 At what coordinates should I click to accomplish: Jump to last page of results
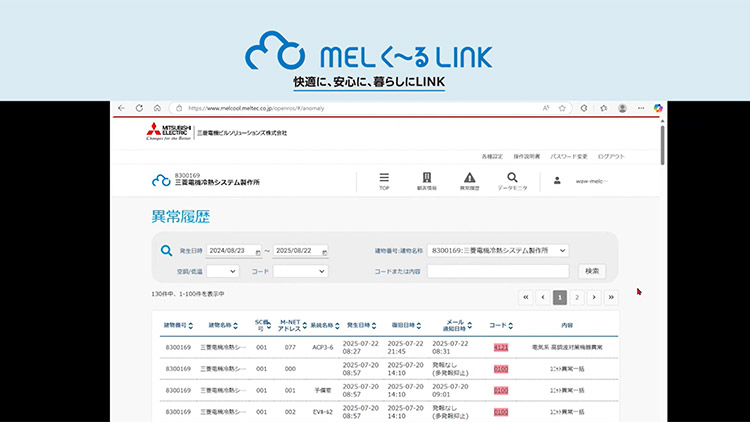[611, 297]
